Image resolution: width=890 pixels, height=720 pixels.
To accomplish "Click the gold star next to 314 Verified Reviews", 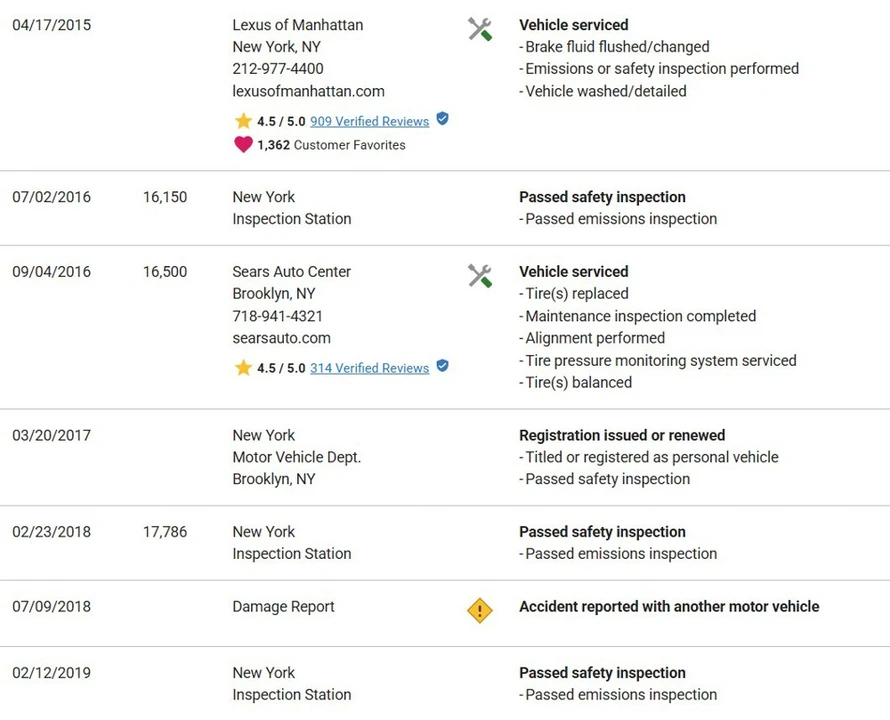I will pyautogui.click(x=243, y=368).
